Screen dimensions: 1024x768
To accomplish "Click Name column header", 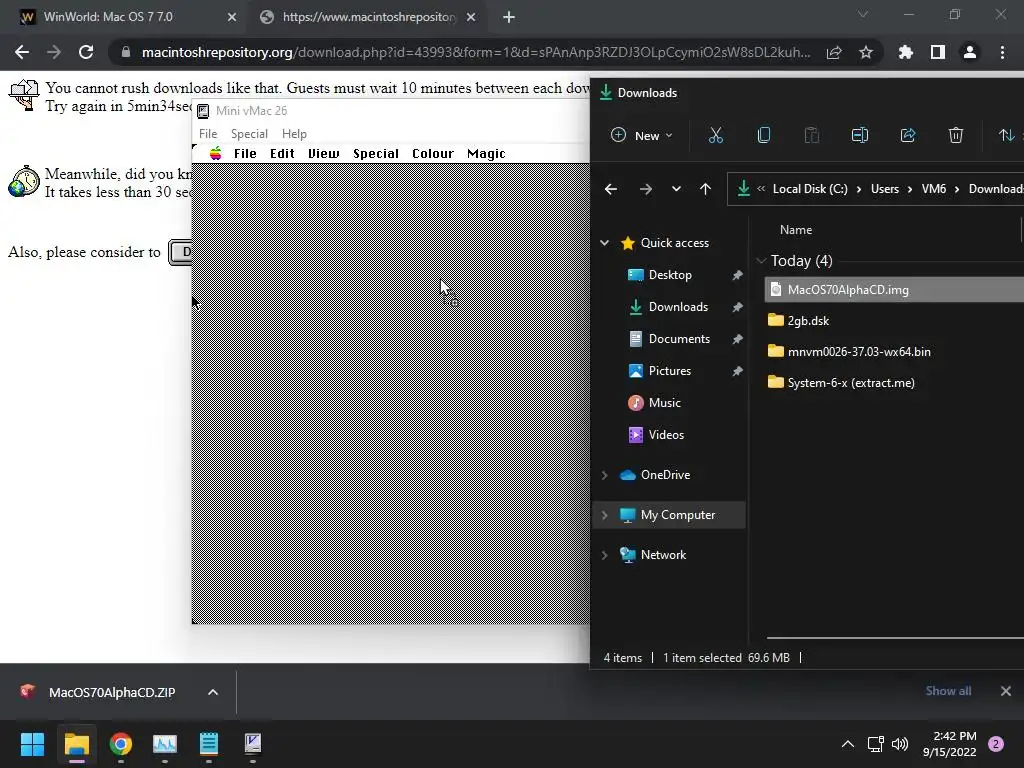I will [x=795, y=230].
